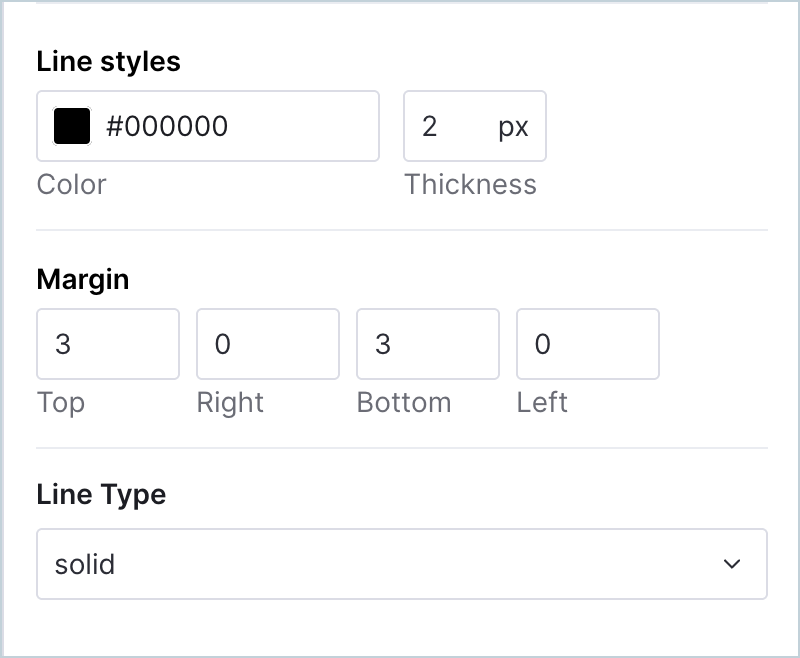Edit the #000000 hex color field
This screenshot has width=800, height=658.
click(x=208, y=126)
